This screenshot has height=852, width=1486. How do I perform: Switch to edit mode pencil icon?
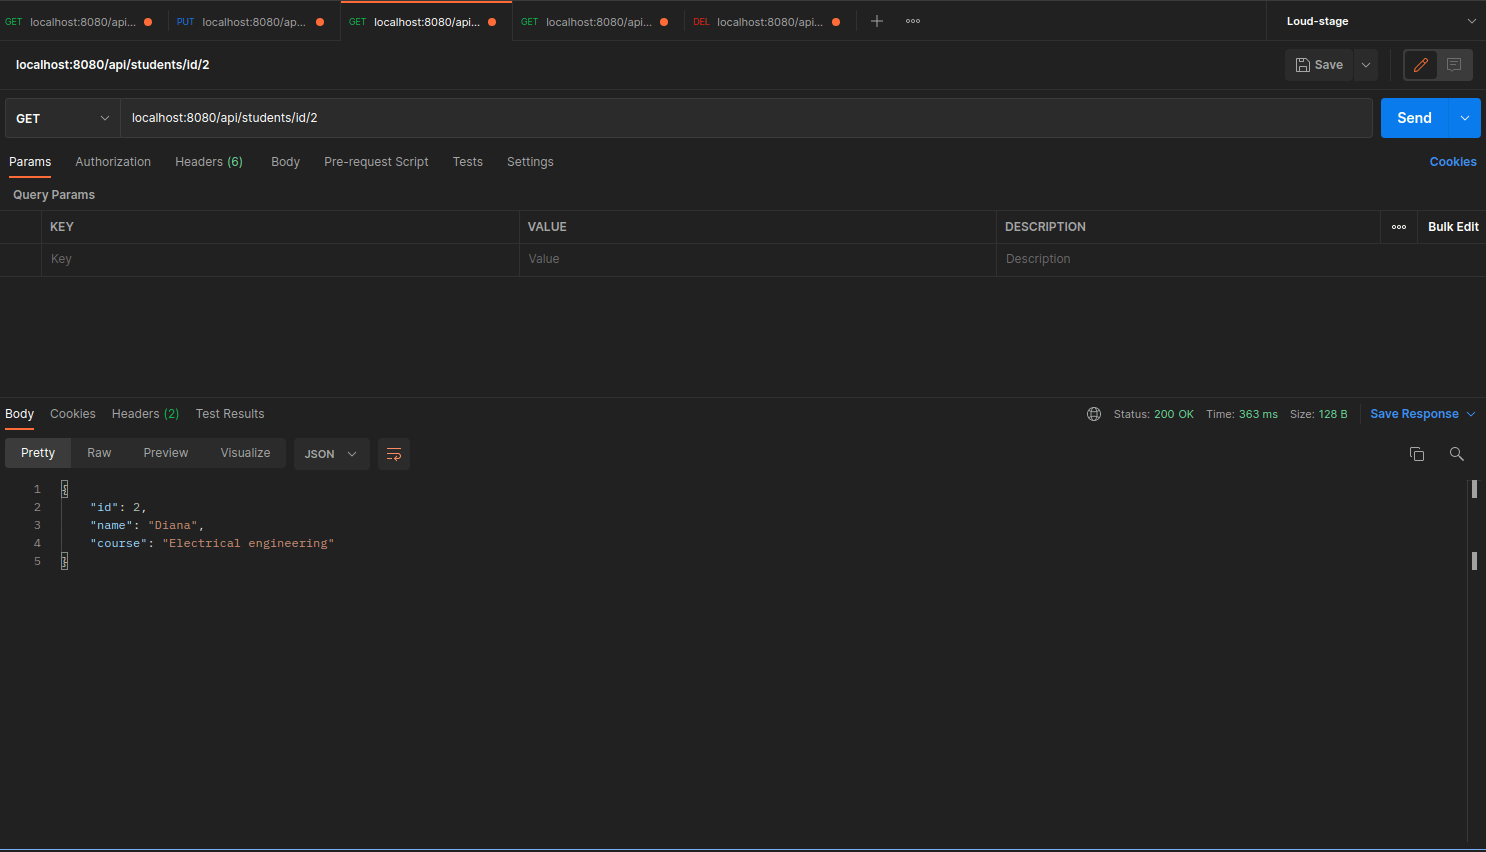click(x=1420, y=65)
